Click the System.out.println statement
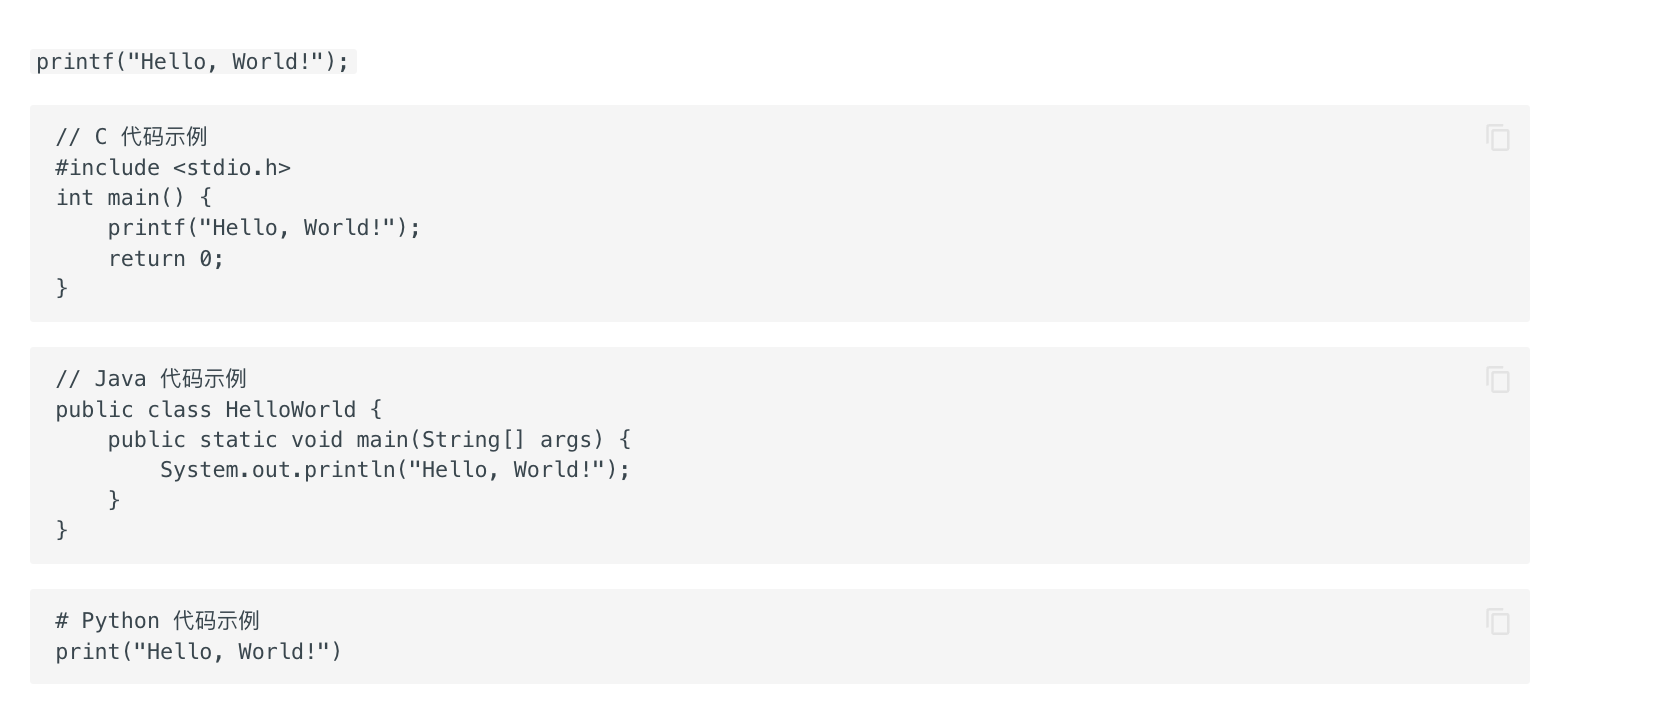Image resolution: width=1656 pixels, height=724 pixels. [x=395, y=470]
